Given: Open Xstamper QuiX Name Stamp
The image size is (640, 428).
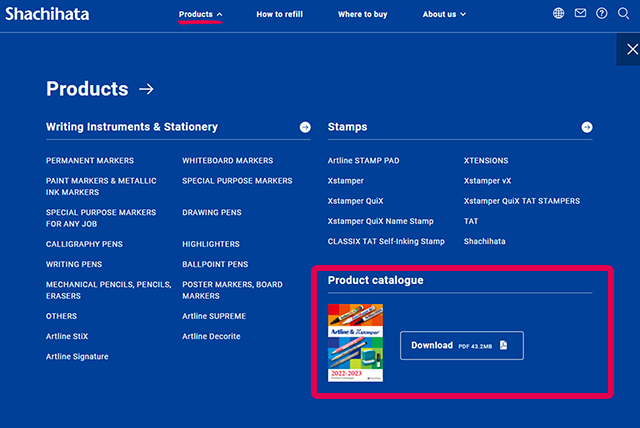Looking at the screenshot, I should 380,221.
